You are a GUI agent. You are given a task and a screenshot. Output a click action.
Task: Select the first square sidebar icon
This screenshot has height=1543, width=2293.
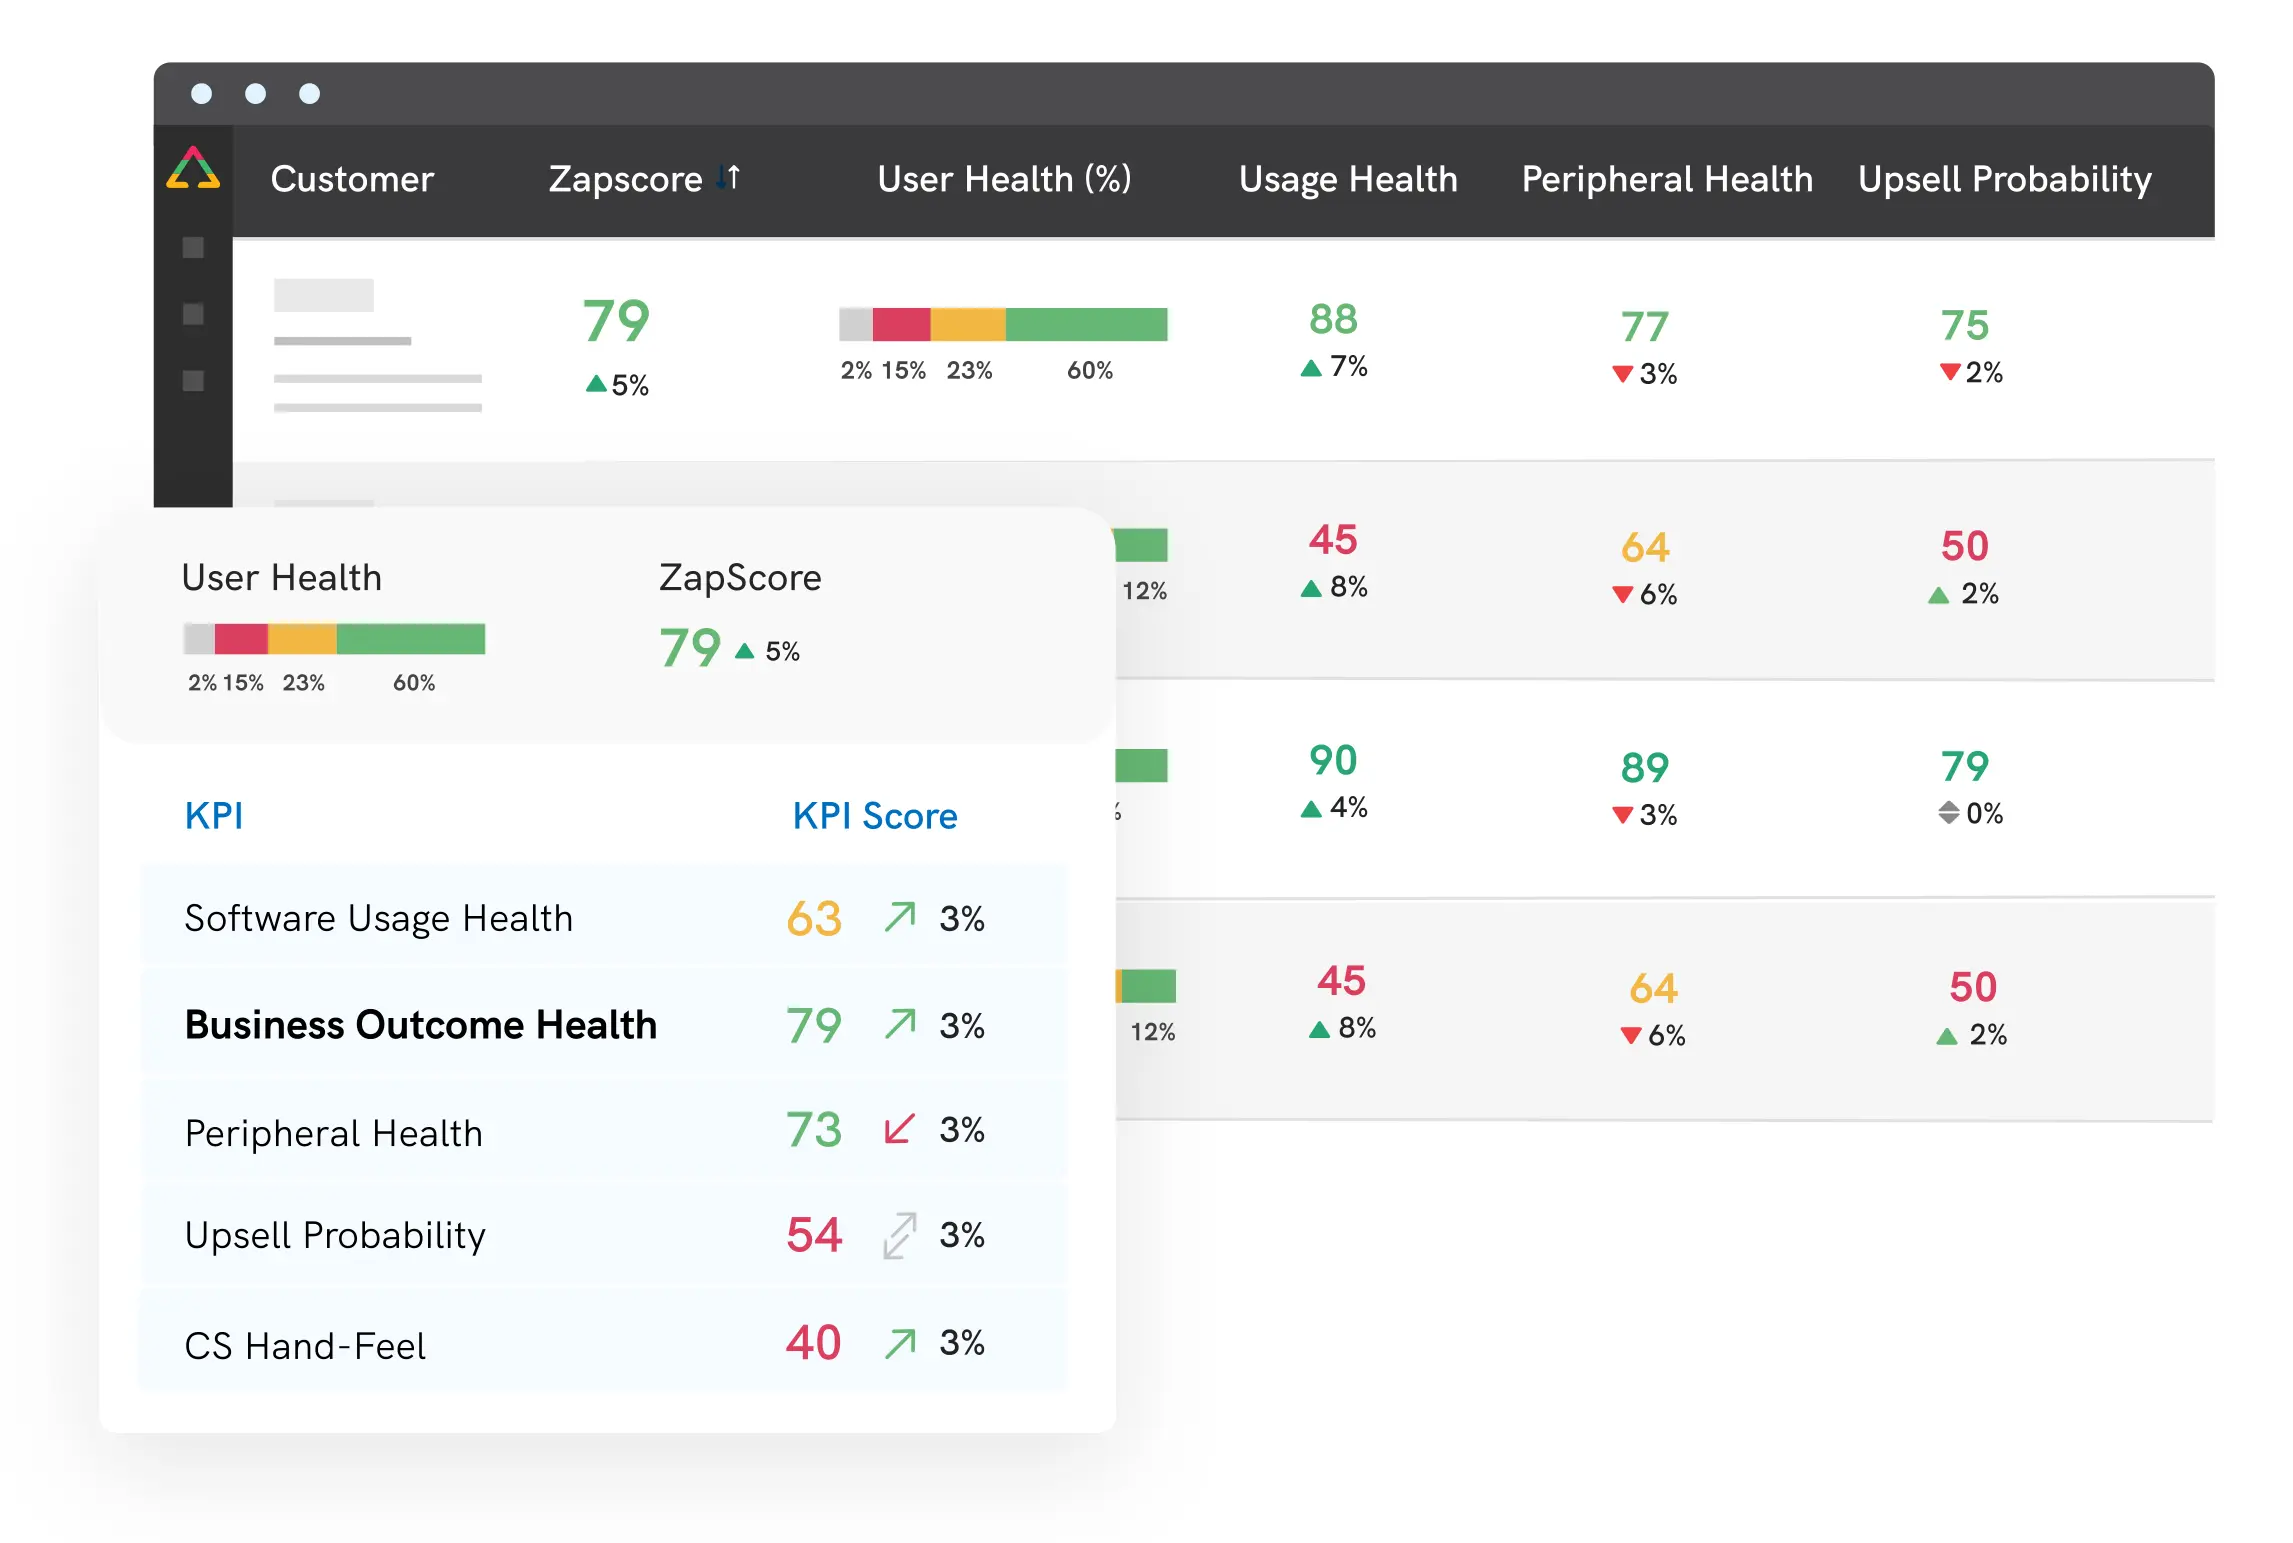(x=193, y=247)
